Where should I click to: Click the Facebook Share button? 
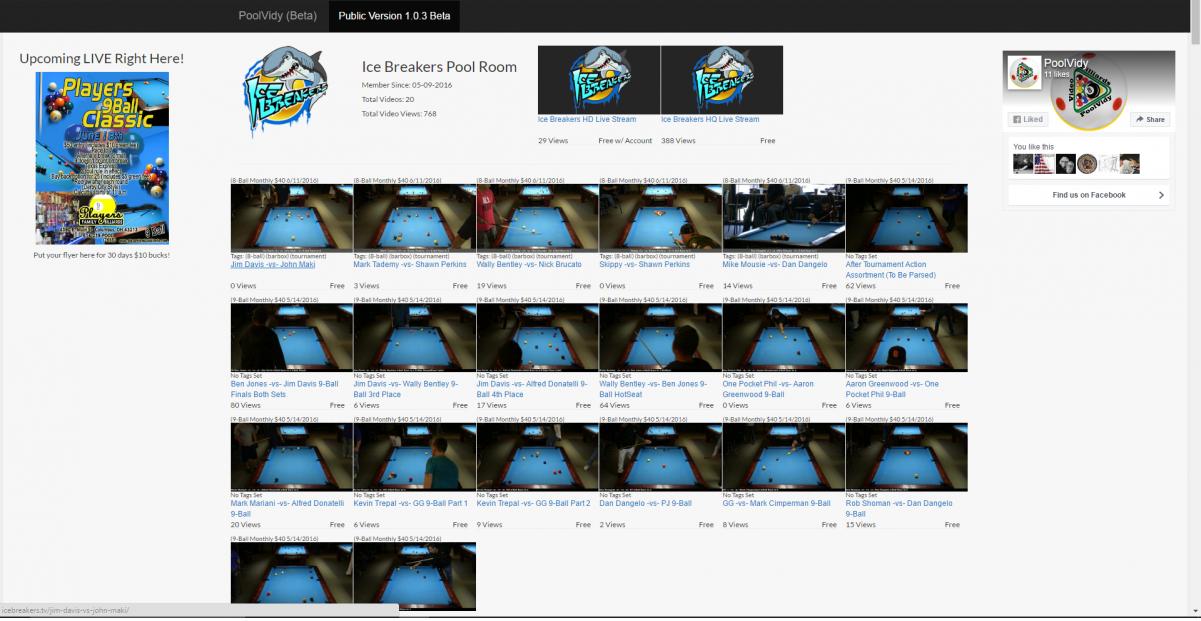coord(1149,119)
